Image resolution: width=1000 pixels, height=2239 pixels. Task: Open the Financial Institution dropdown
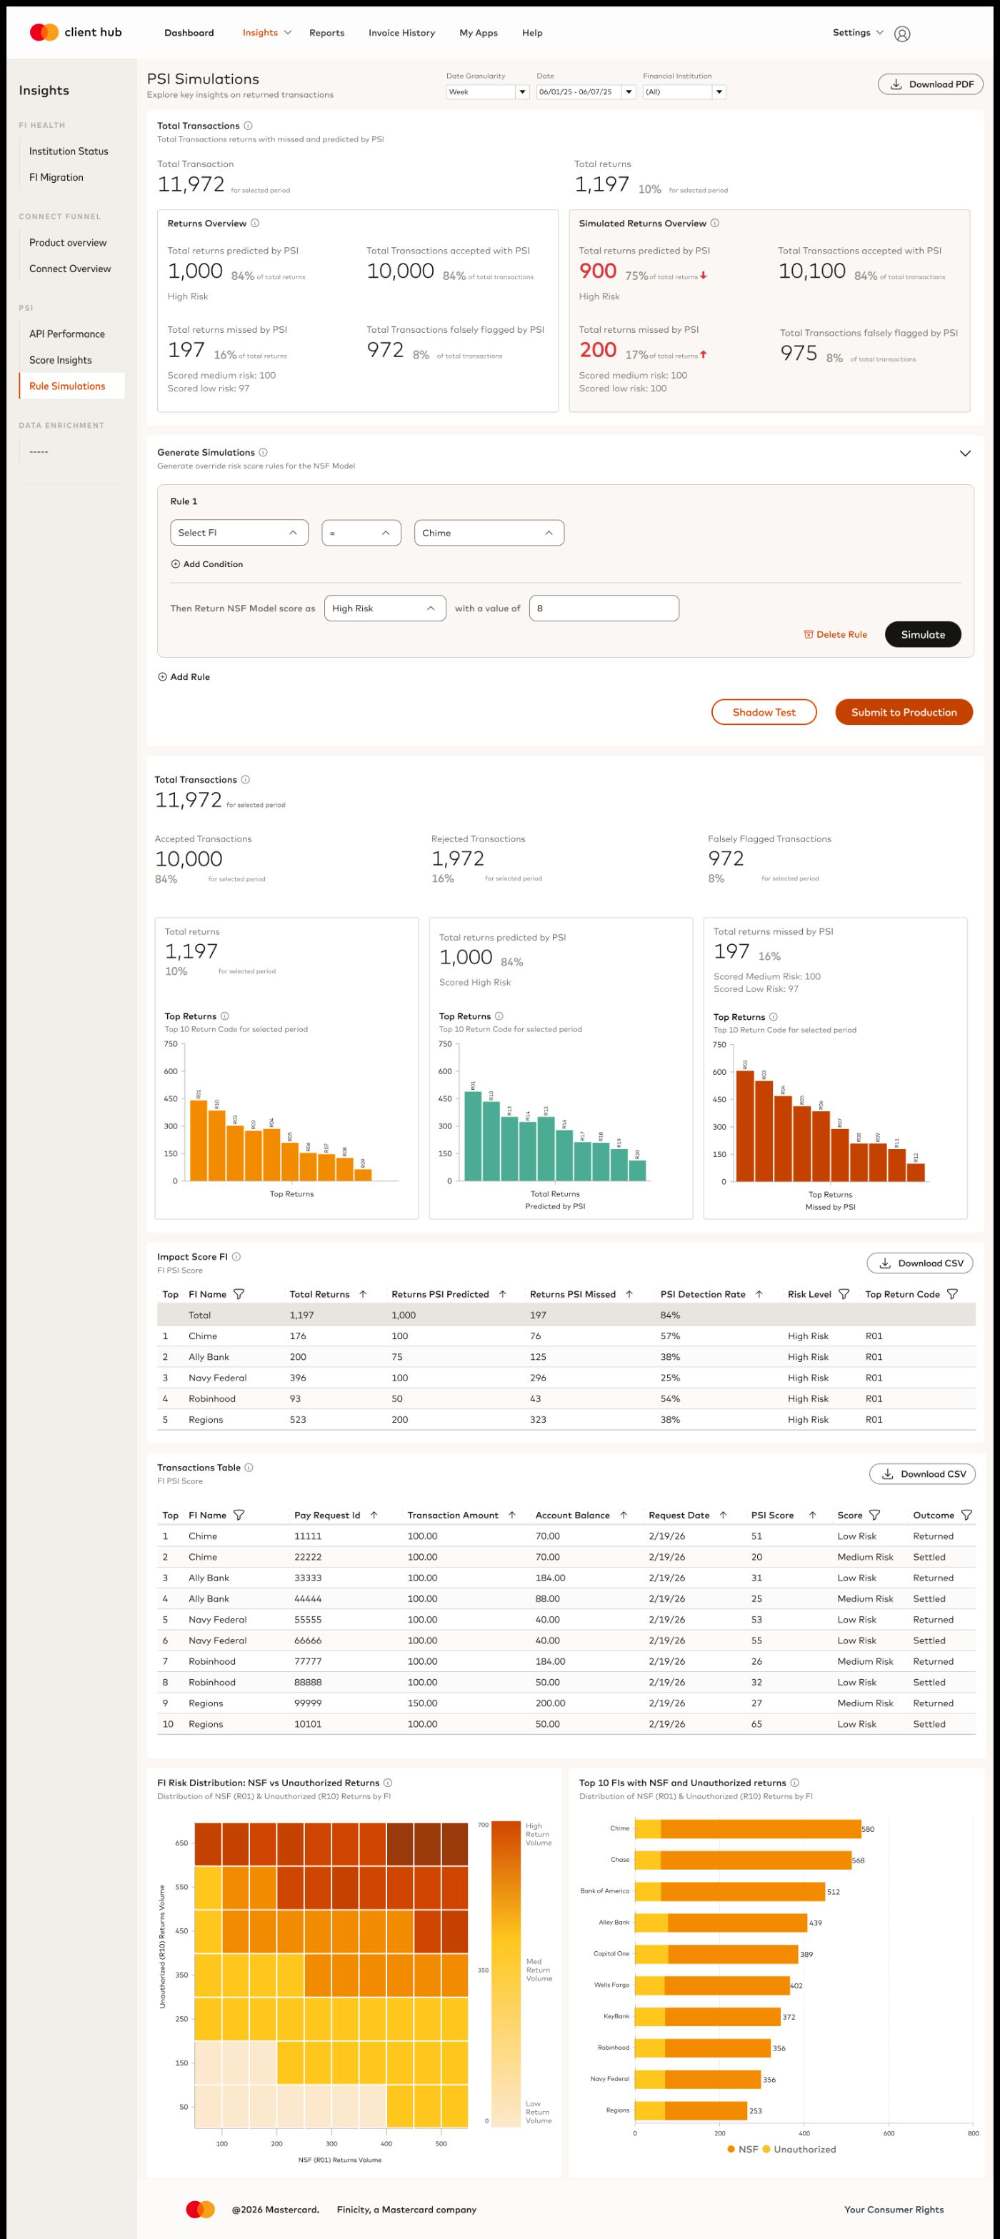point(684,92)
